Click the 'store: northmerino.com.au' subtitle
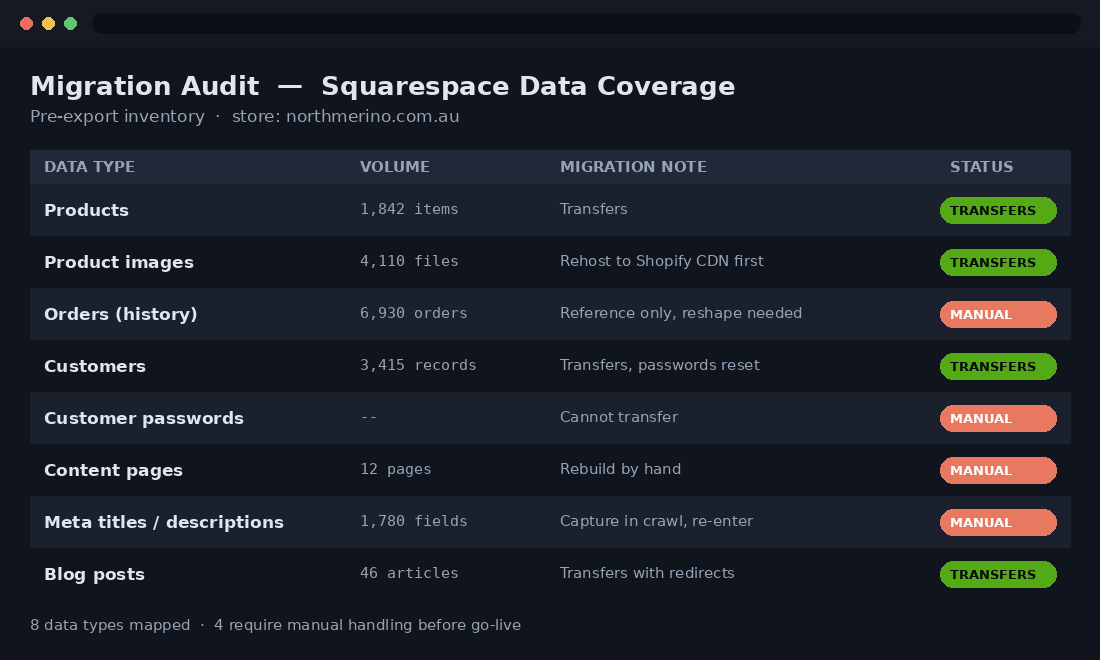The width and height of the screenshot is (1100, 660). 345,116
